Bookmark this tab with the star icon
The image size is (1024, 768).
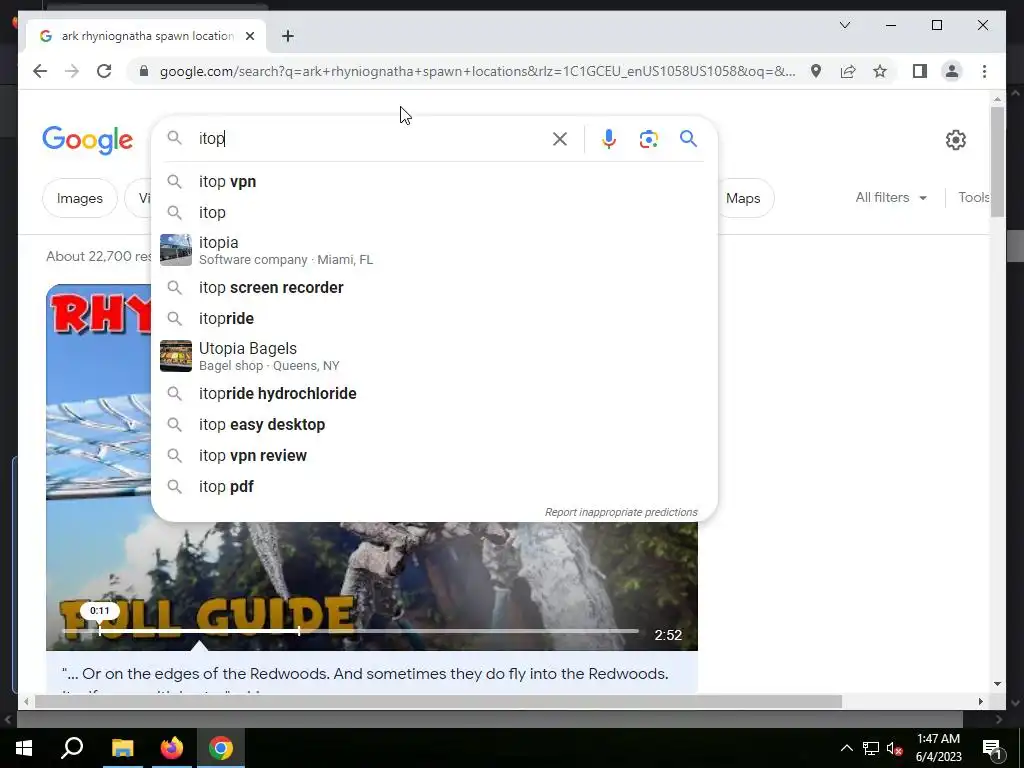(x=880, y=71)
